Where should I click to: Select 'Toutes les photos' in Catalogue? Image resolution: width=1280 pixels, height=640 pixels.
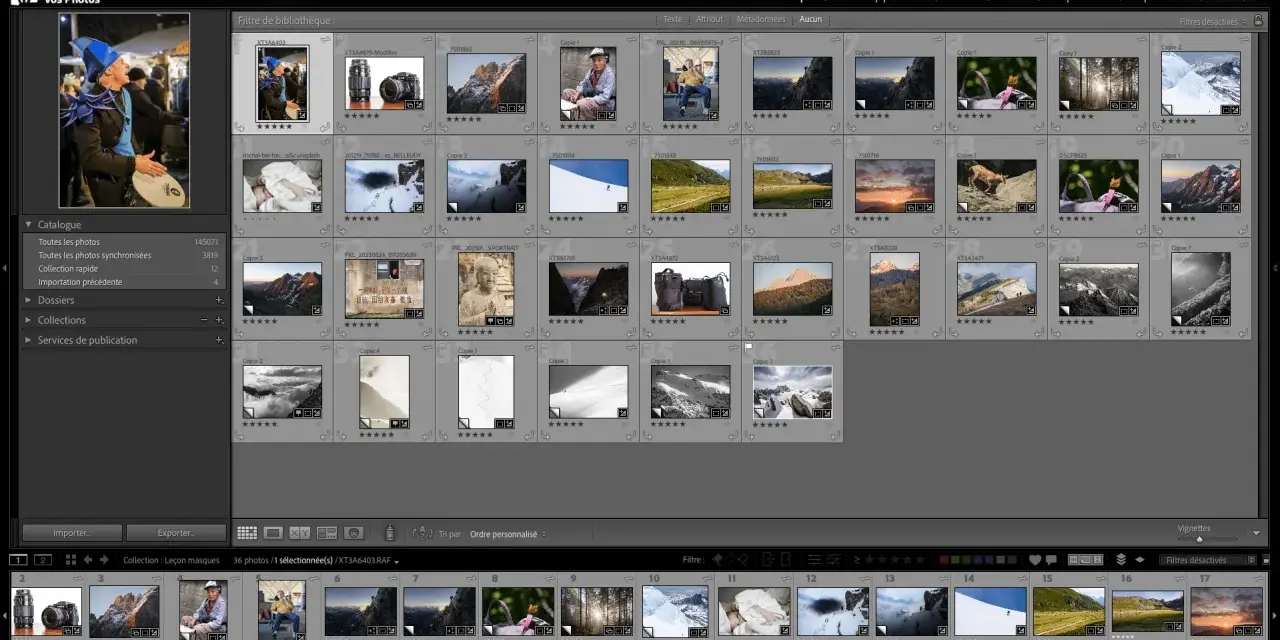pos(125,242)
